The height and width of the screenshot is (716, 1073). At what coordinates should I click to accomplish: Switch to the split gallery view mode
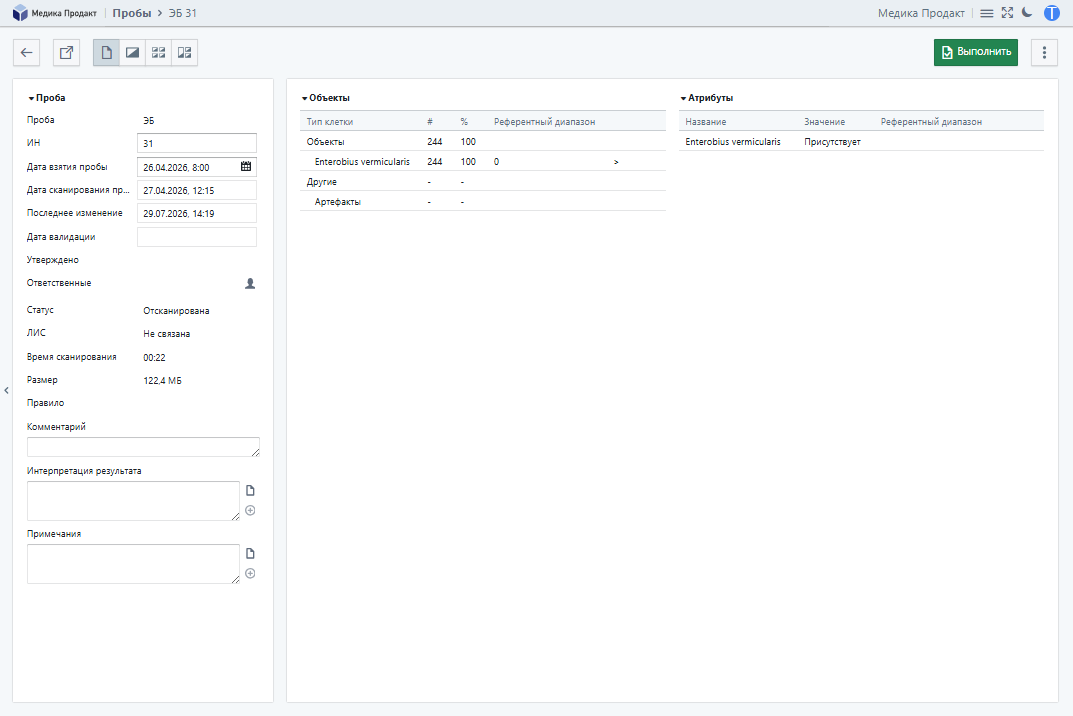coord(185,53)
